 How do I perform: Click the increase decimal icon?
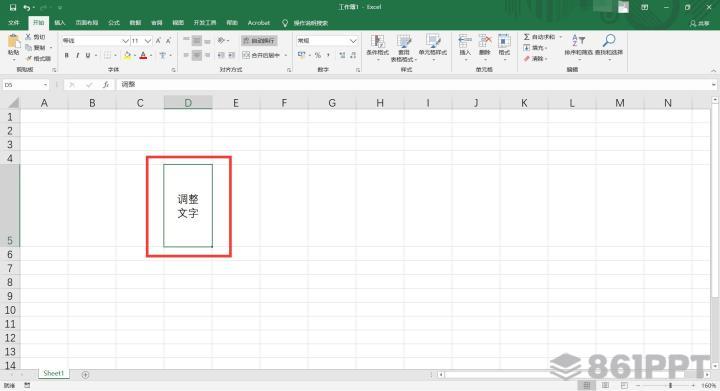342,56
